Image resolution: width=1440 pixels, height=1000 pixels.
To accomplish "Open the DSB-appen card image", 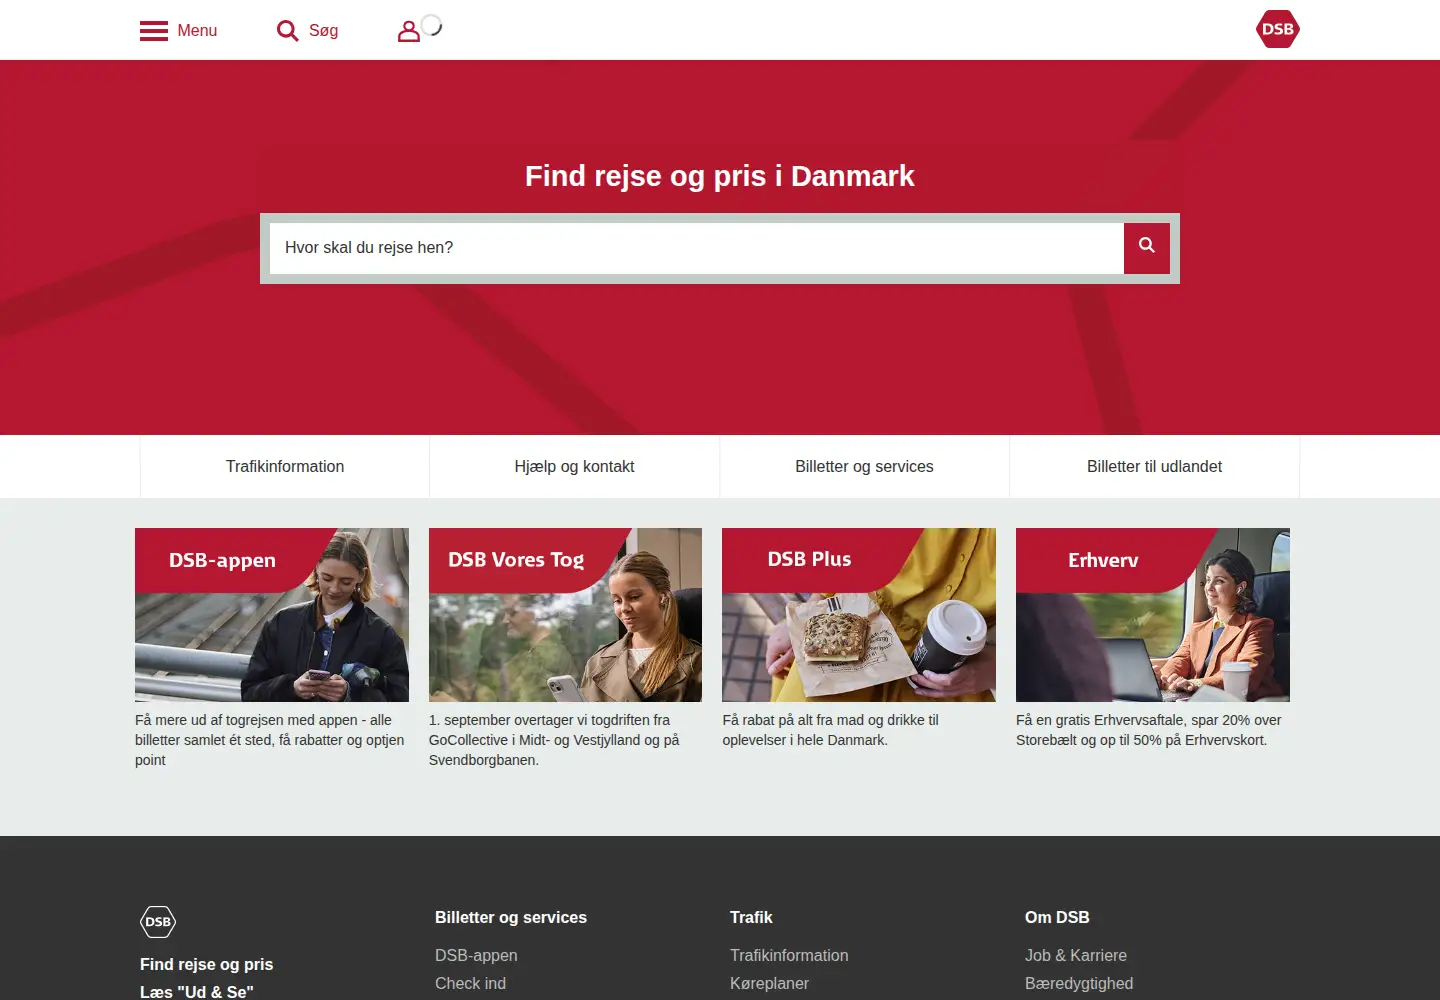I will (x=272, y=615).
